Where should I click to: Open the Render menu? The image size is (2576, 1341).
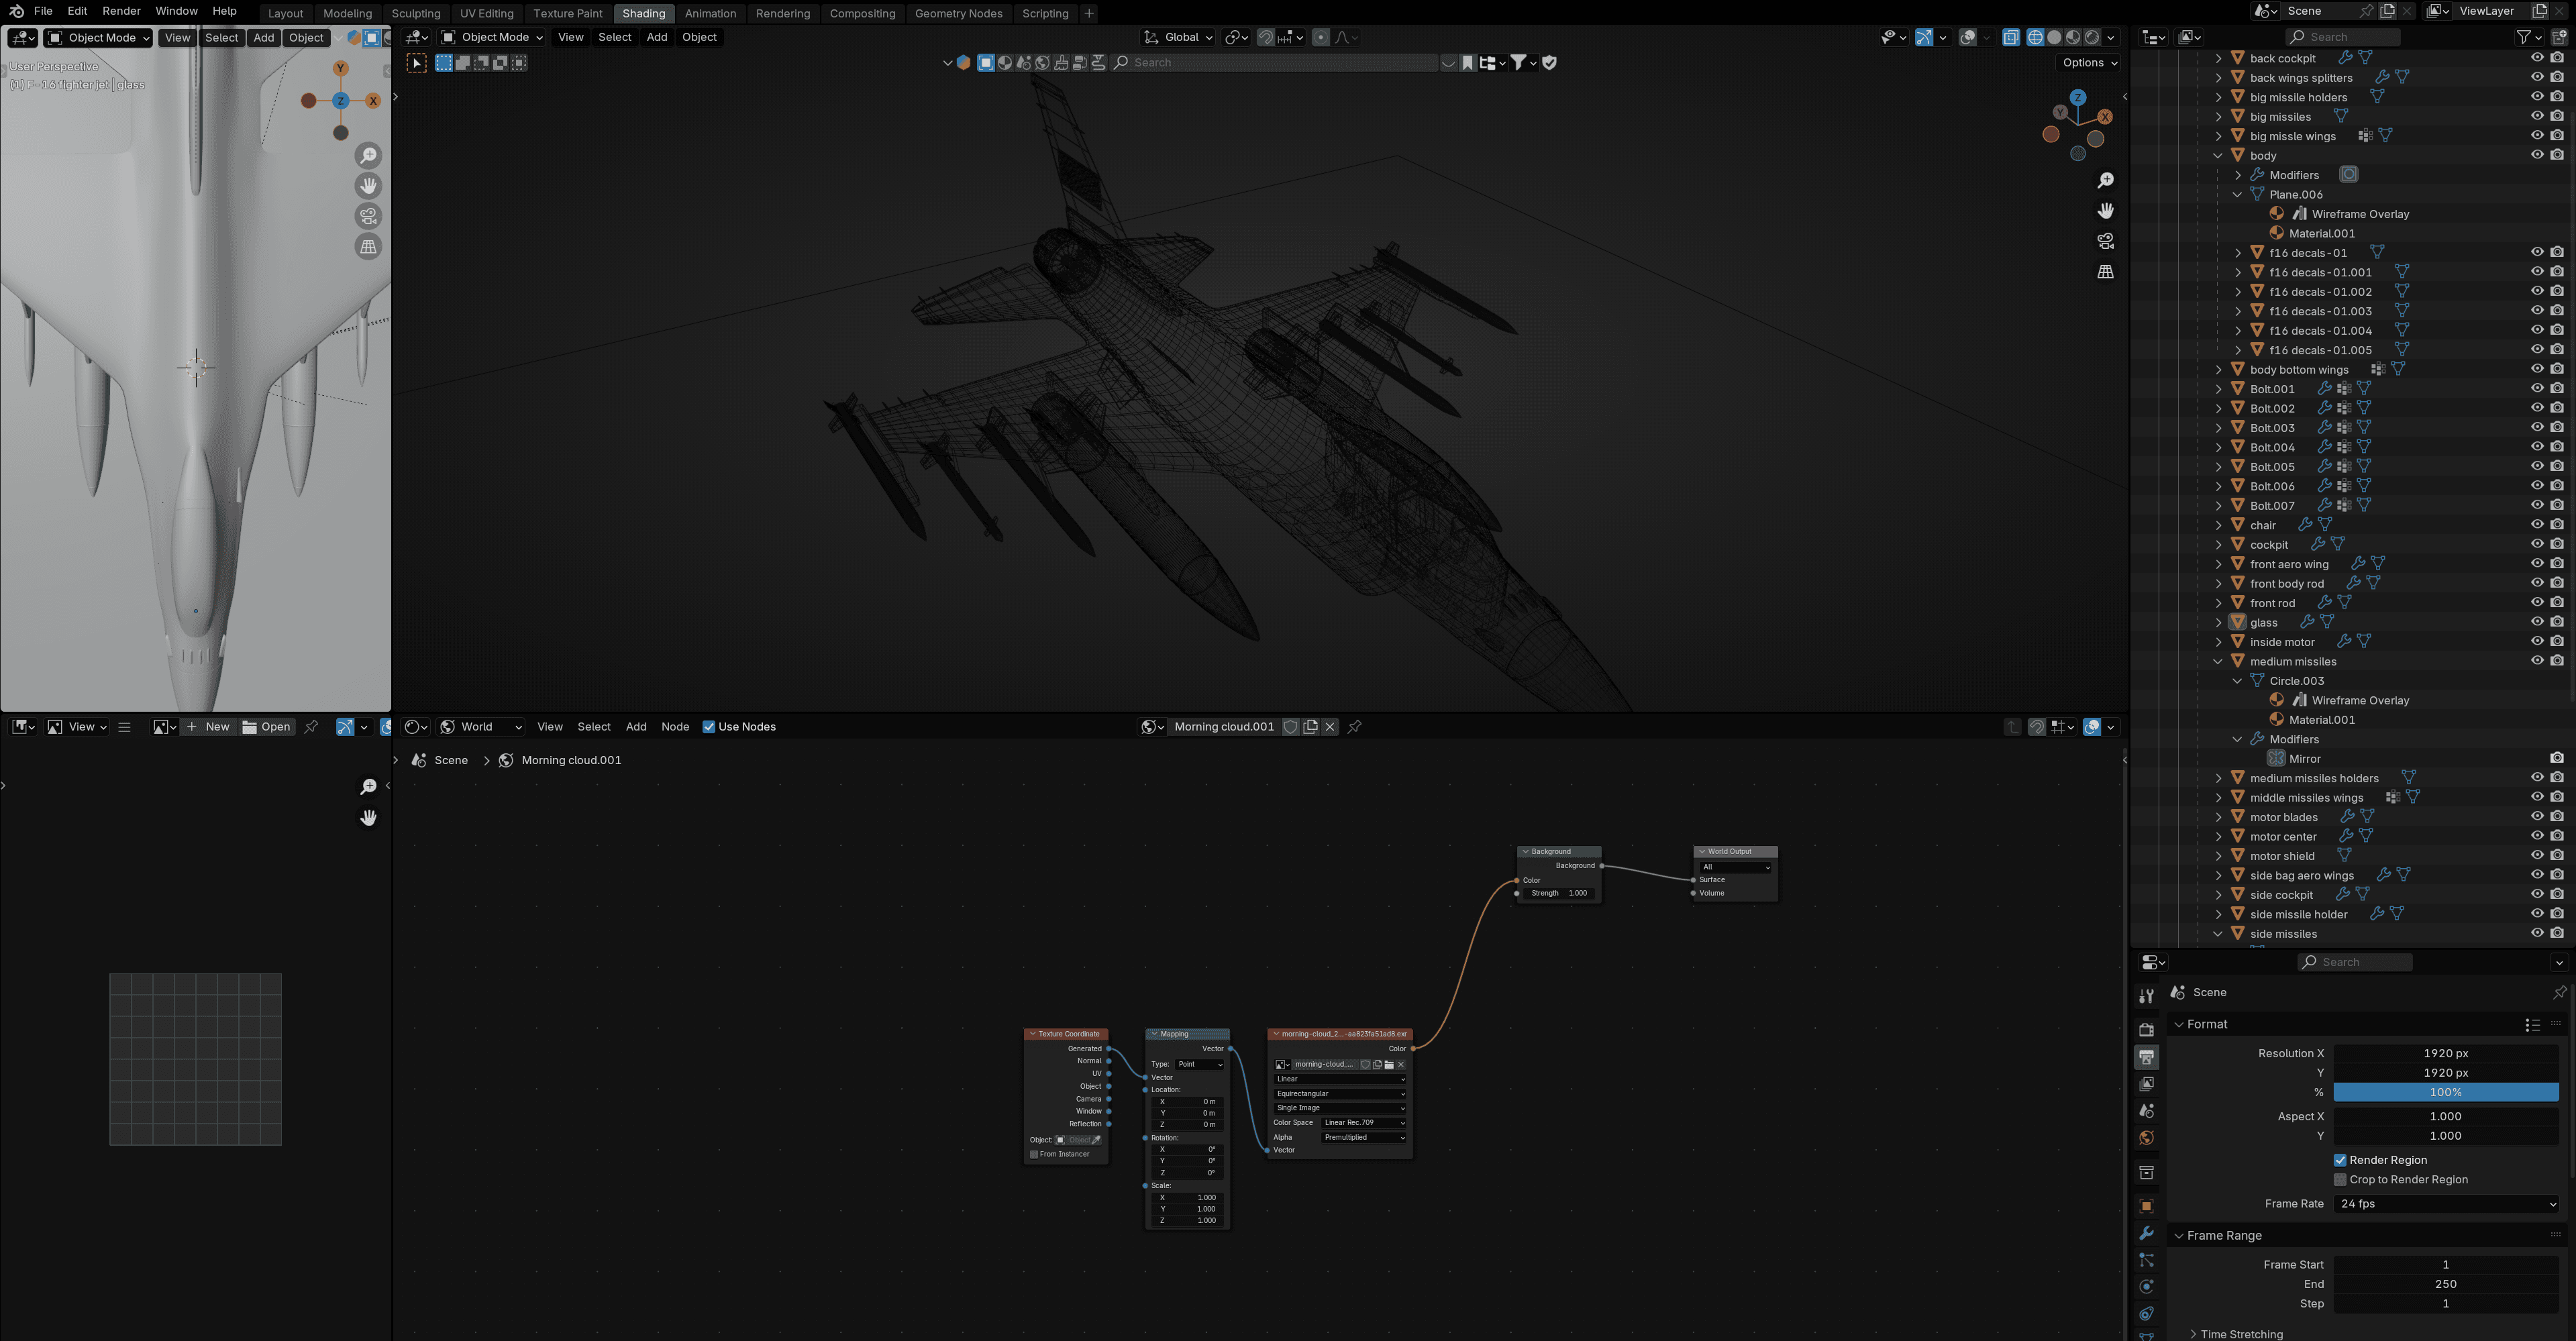click(x=121, y=11)
